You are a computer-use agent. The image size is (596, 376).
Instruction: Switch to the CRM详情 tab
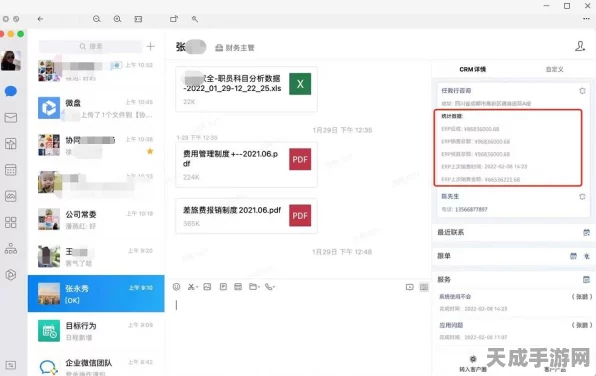coord(472,69)
